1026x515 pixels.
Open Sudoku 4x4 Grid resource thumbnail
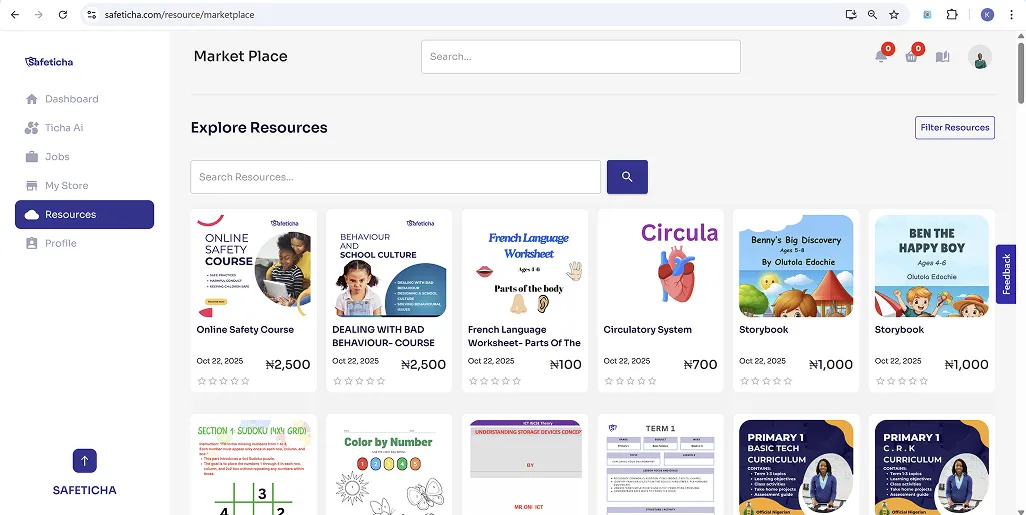tap(253, 467)
